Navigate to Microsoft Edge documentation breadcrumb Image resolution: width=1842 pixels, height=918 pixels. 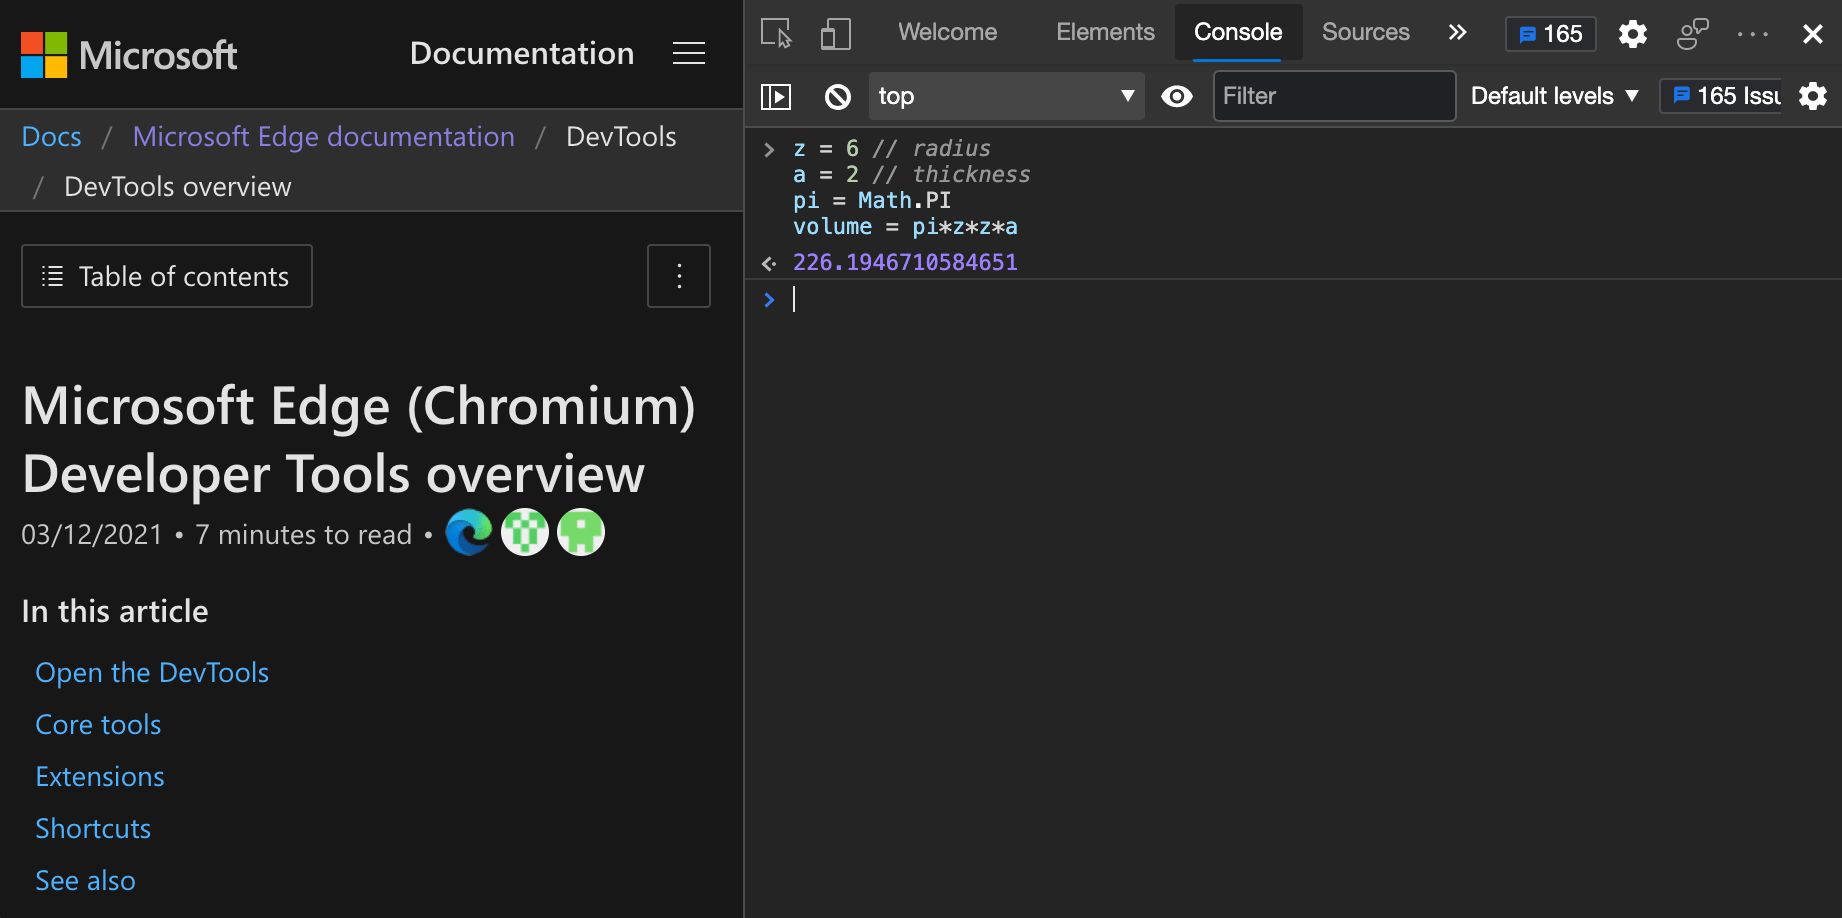[x=323, y=136]
